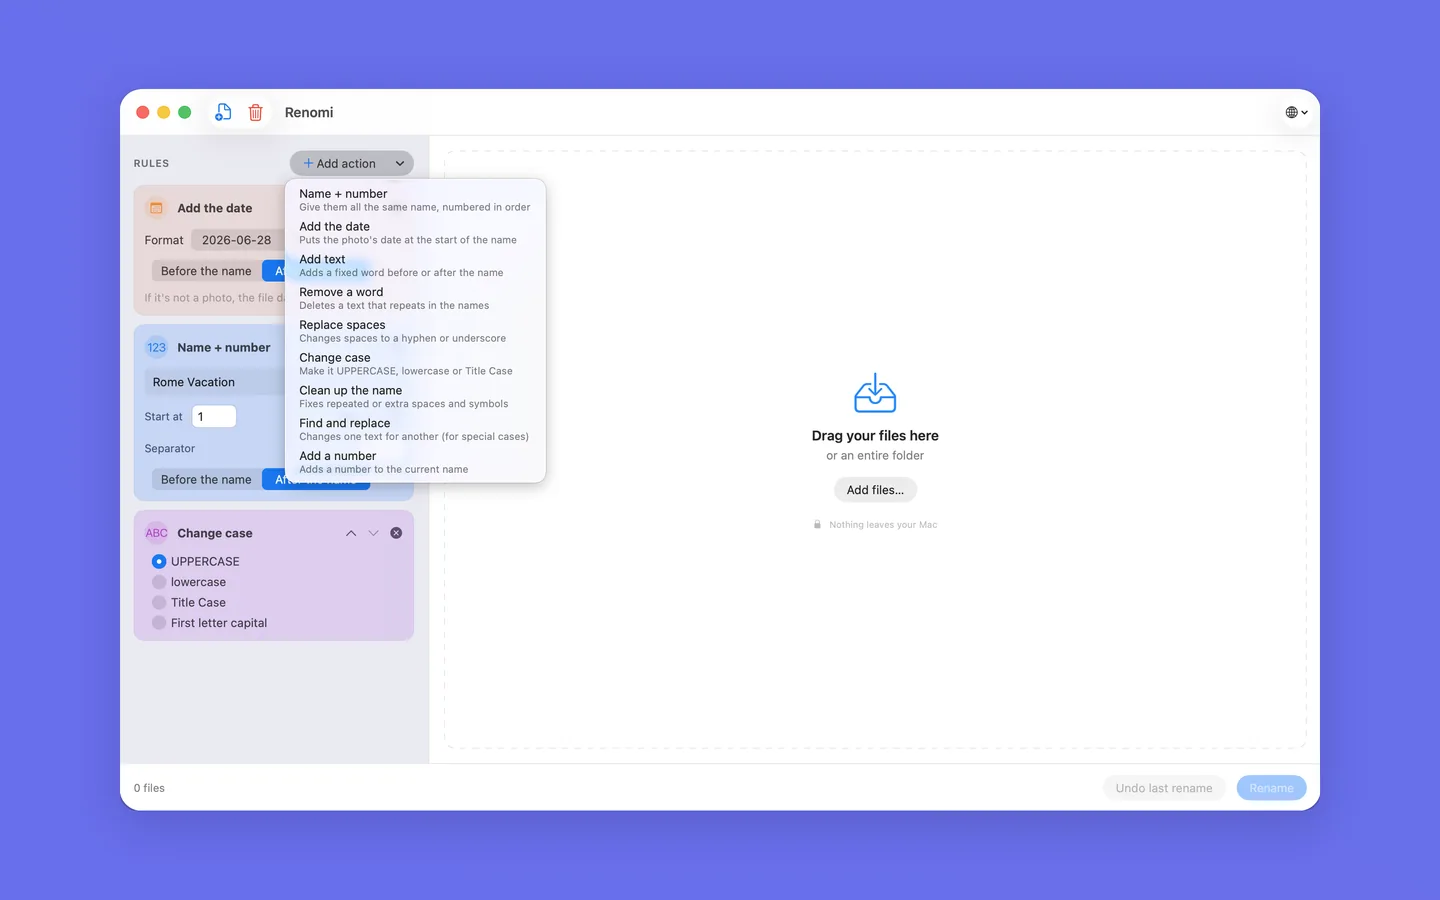Click the '0 files' status text

pyautogui.click(x=149, y=788)
